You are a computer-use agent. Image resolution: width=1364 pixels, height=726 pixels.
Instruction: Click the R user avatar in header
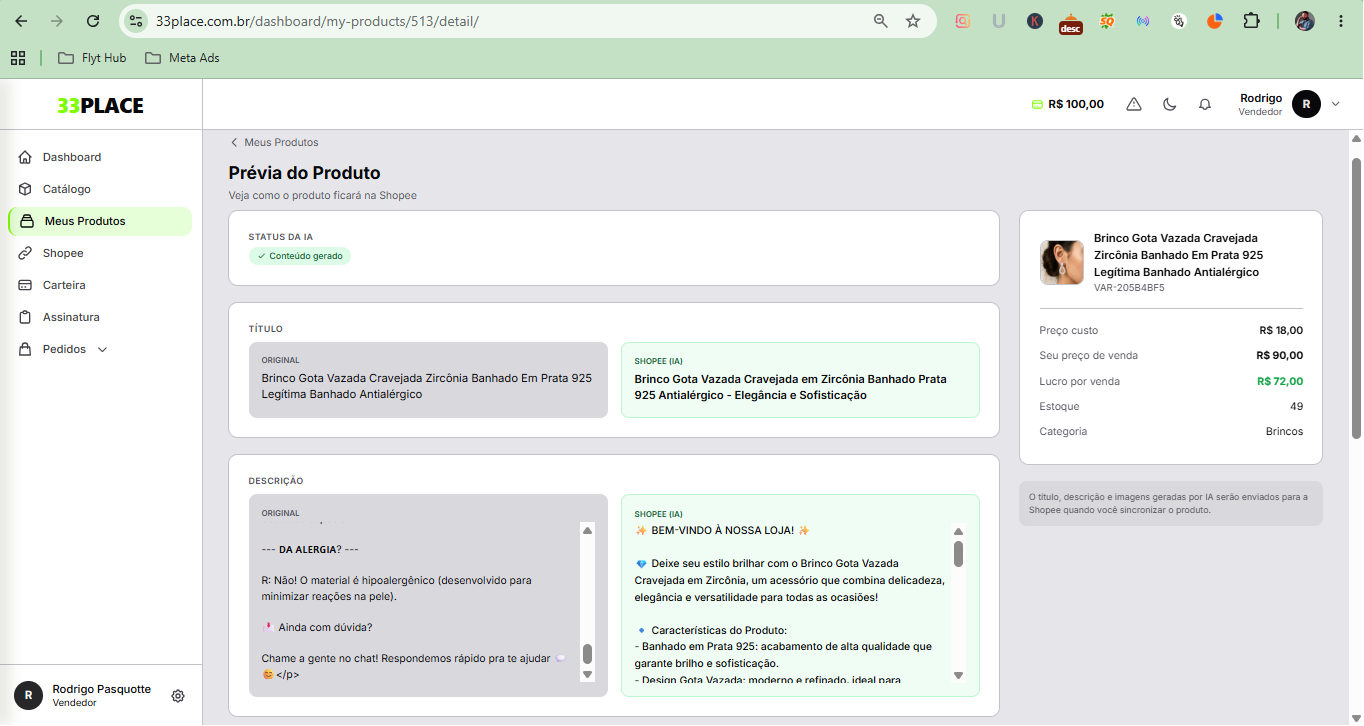(x=1306, y=104)
